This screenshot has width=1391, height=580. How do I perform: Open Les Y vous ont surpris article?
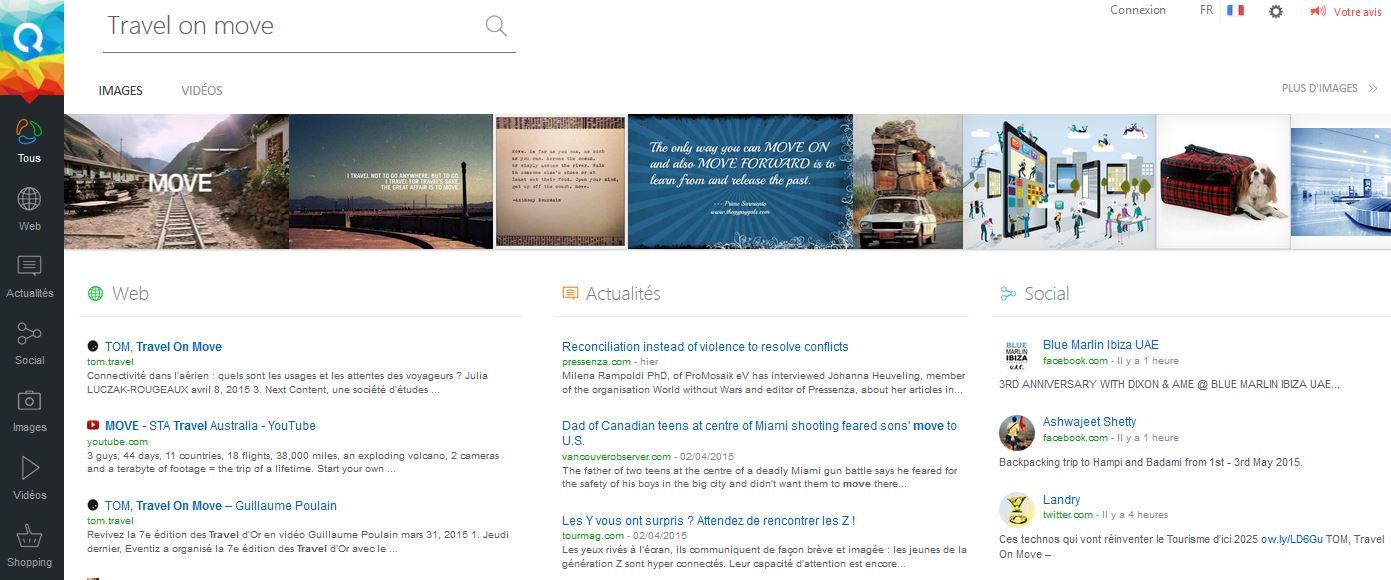708,521
